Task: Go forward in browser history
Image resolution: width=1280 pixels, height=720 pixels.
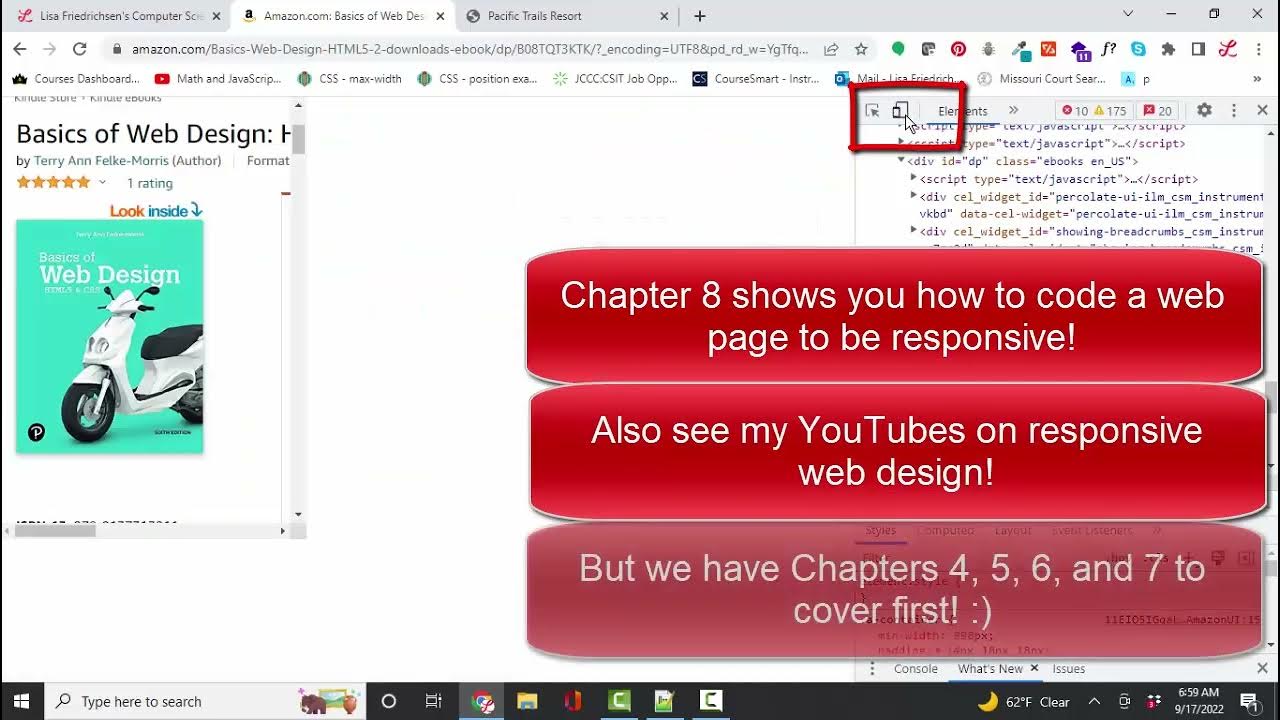Action: pos(49,49)
